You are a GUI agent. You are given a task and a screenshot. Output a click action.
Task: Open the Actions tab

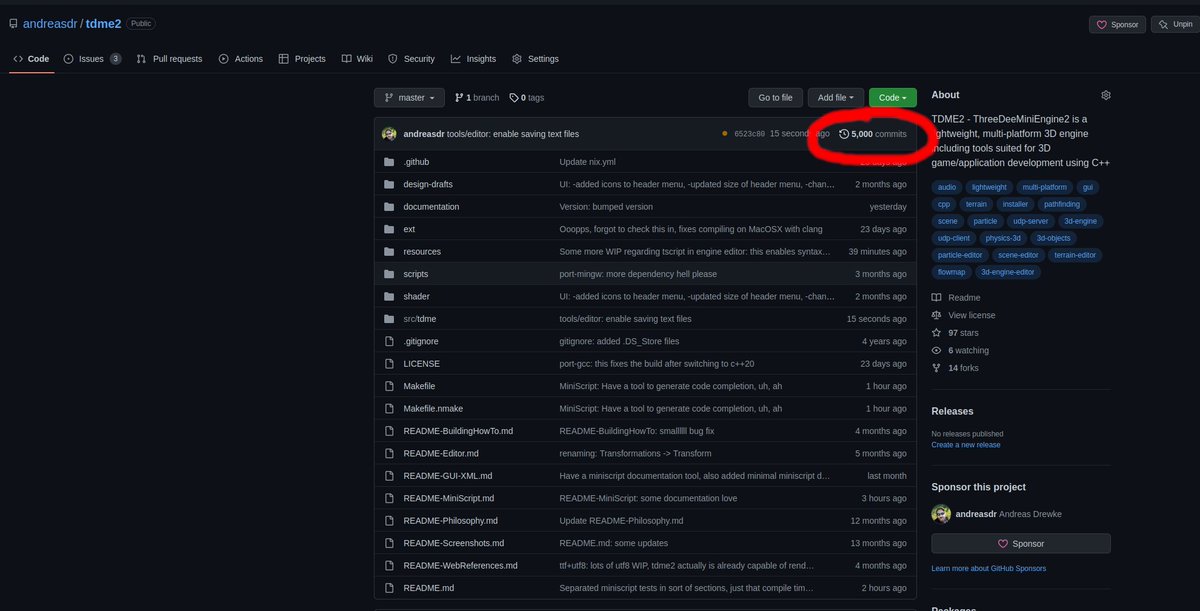pyautogui.click(x=241, y=59)
